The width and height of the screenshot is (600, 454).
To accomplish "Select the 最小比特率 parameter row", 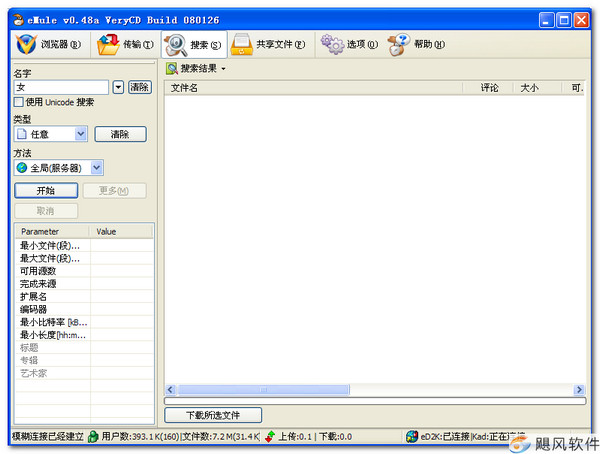I will point(84,322).
